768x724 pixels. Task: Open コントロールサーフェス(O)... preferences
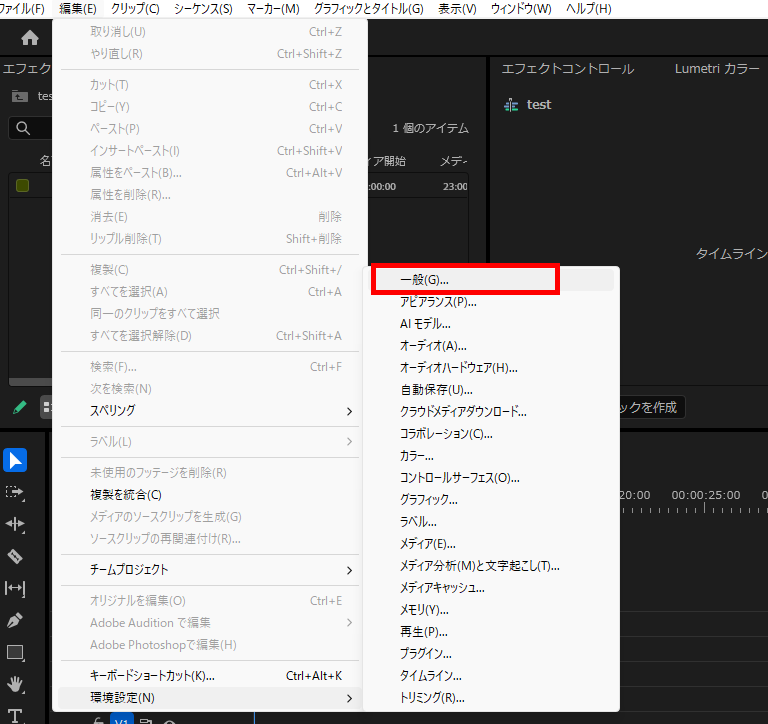[491, 478]
